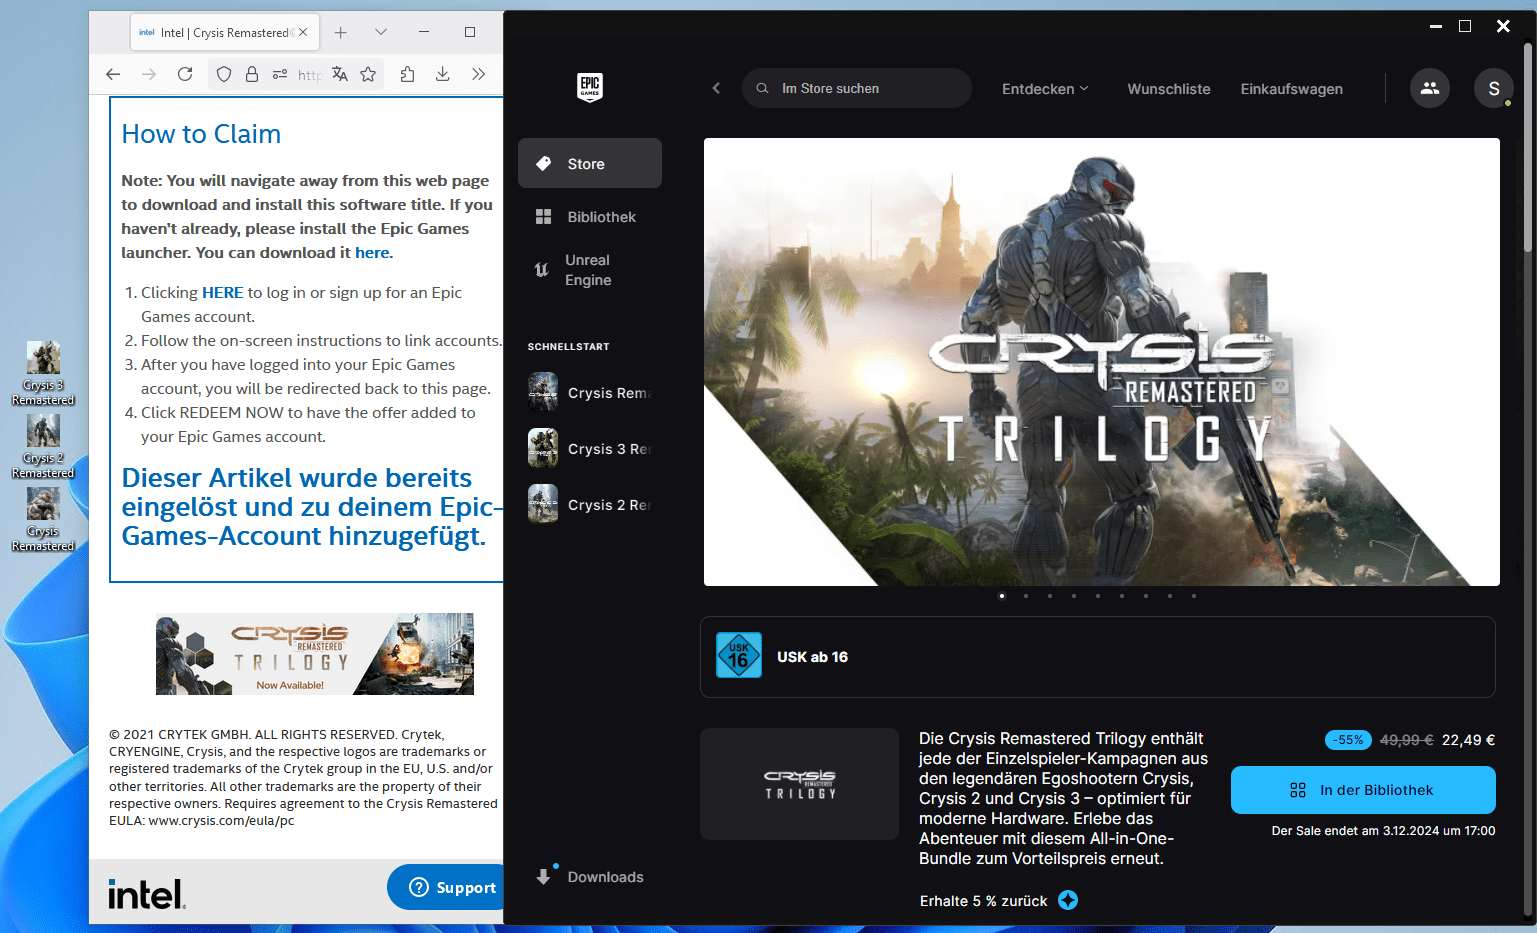Click the -55% discount badge

(x=1349, y=740)
